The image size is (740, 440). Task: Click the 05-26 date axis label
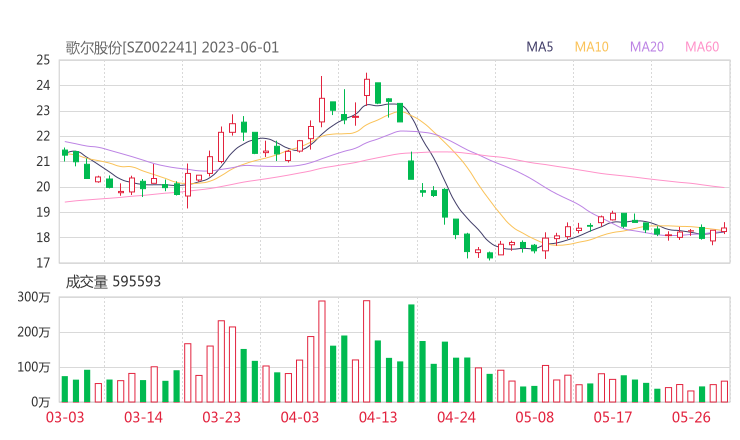(x=691, y=417)
